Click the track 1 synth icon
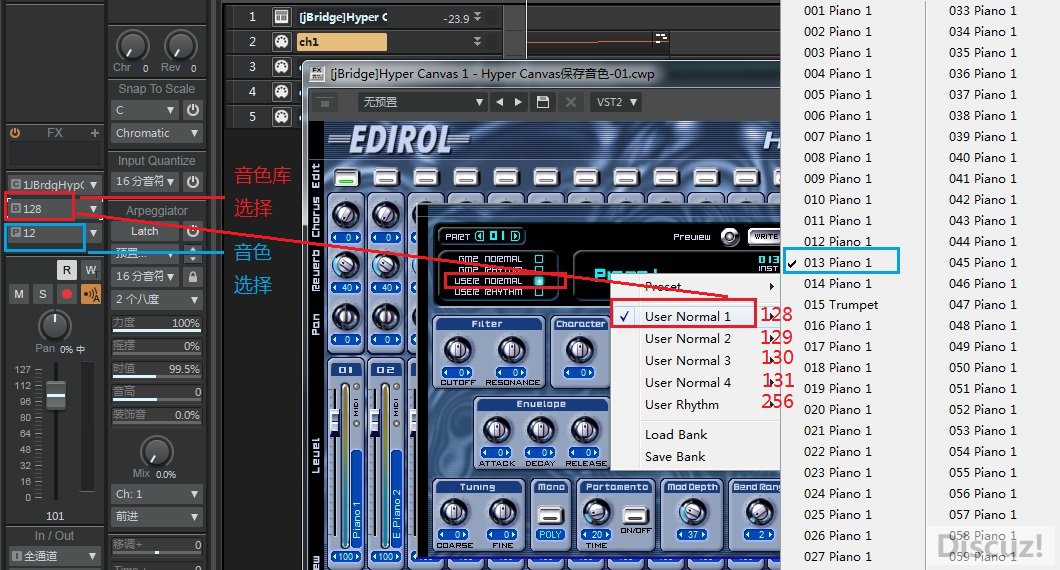Screen dimensions: 1060x570 coord(281,17)
